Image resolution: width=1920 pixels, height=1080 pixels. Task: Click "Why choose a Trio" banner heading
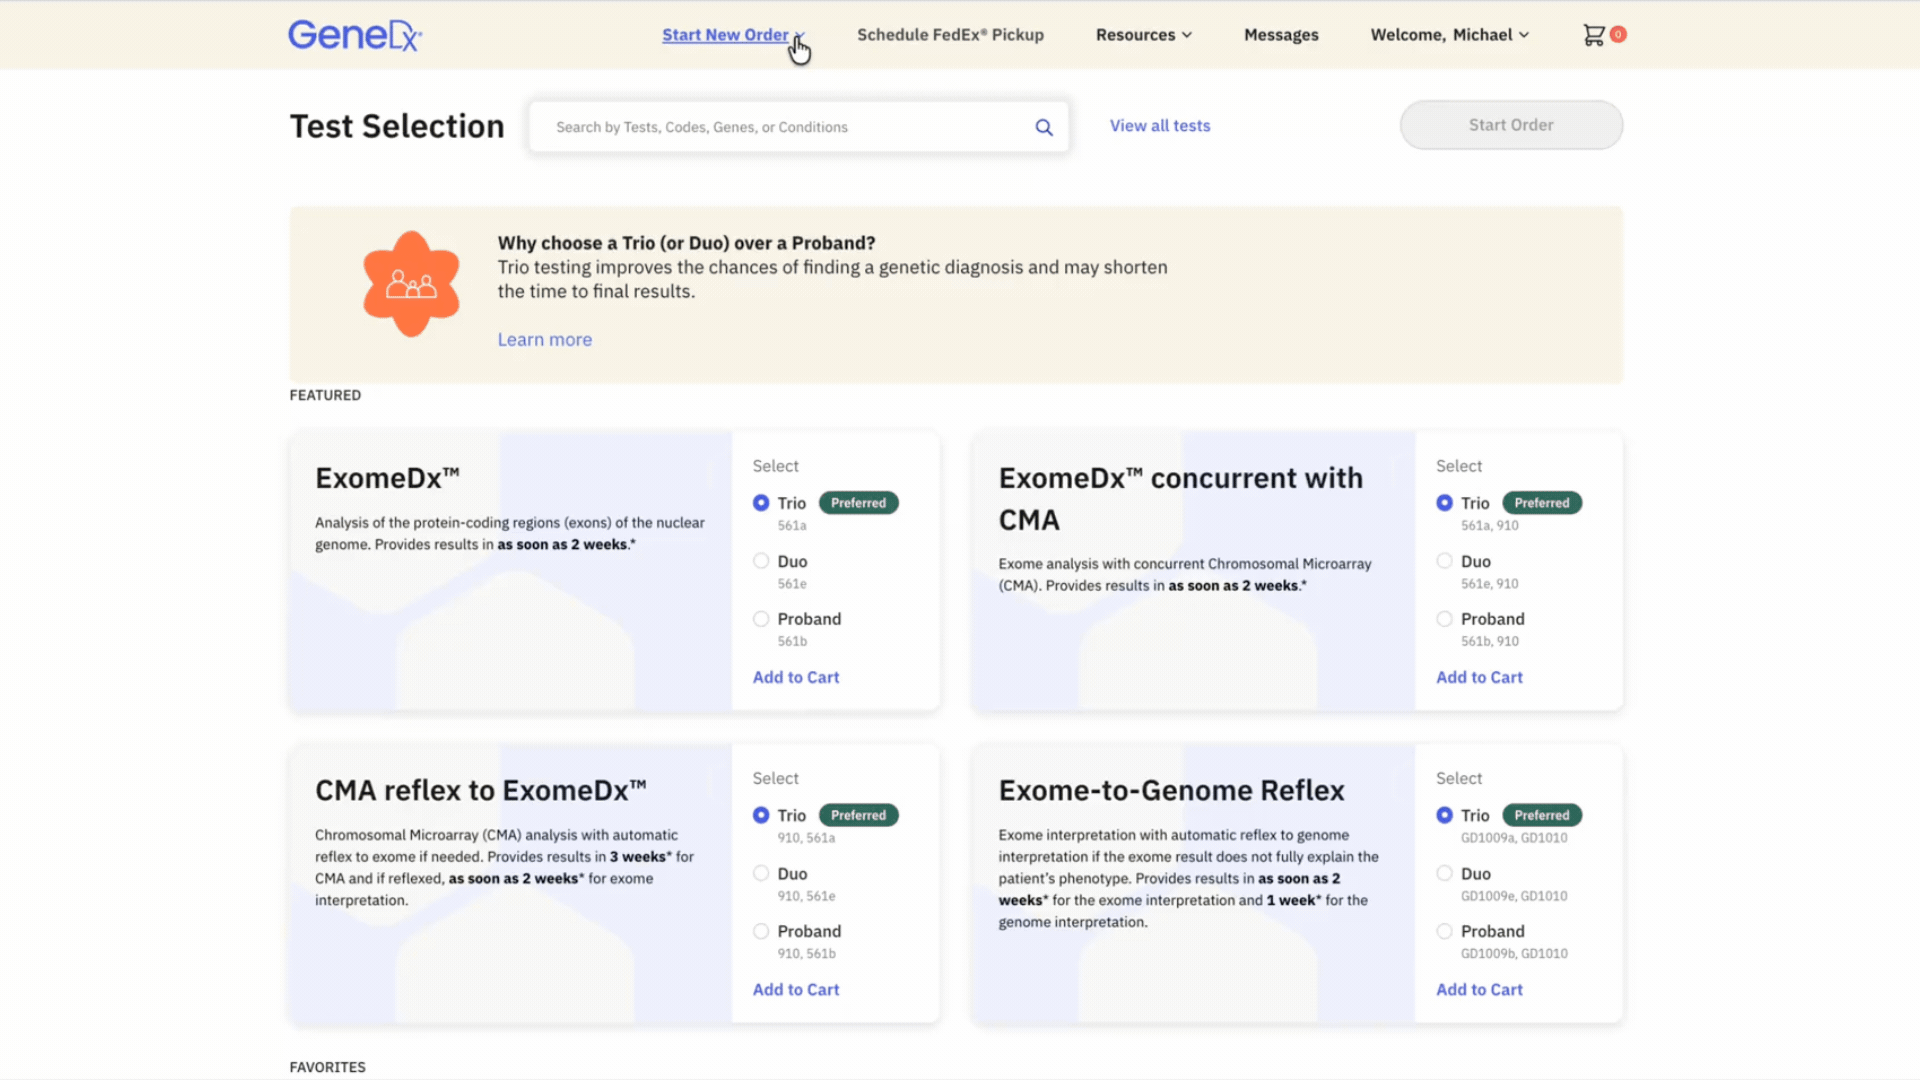686,243
